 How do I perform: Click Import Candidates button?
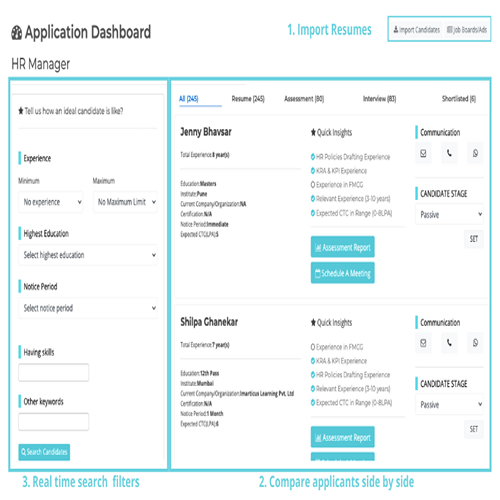(416, 30)
